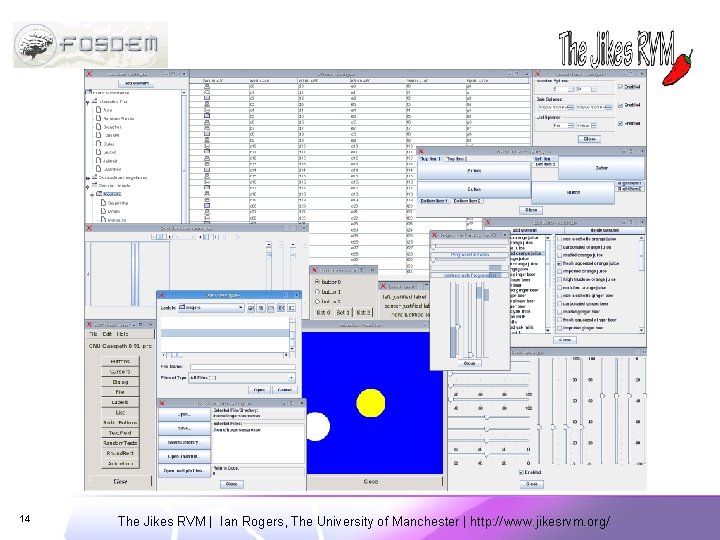Image resolution: width=720 pixels, height=540 pixels.
Task: Click 'Left Item 2' toolbar item
Action: [x=545, y=164]
